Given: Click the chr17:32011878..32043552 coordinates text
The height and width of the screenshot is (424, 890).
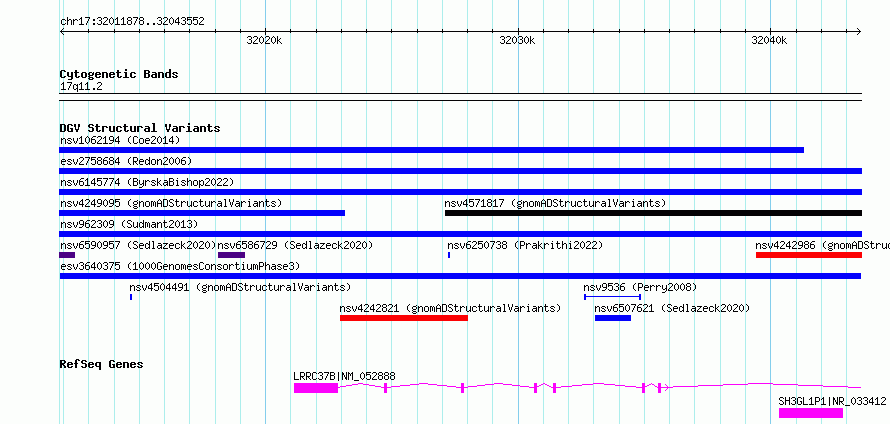Looking at the screenshot, I should coord(132,22).
